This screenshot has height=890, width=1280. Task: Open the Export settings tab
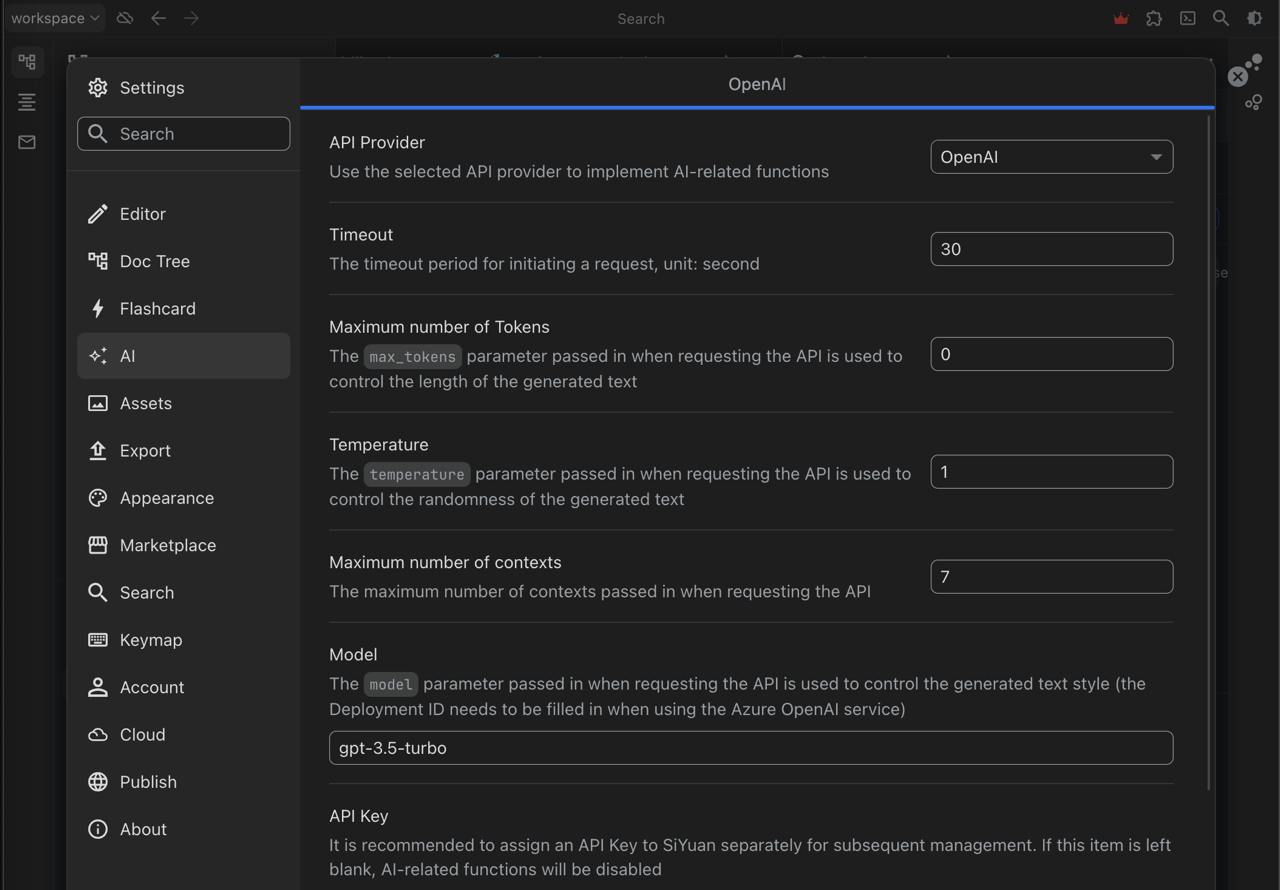pos(184,450)
